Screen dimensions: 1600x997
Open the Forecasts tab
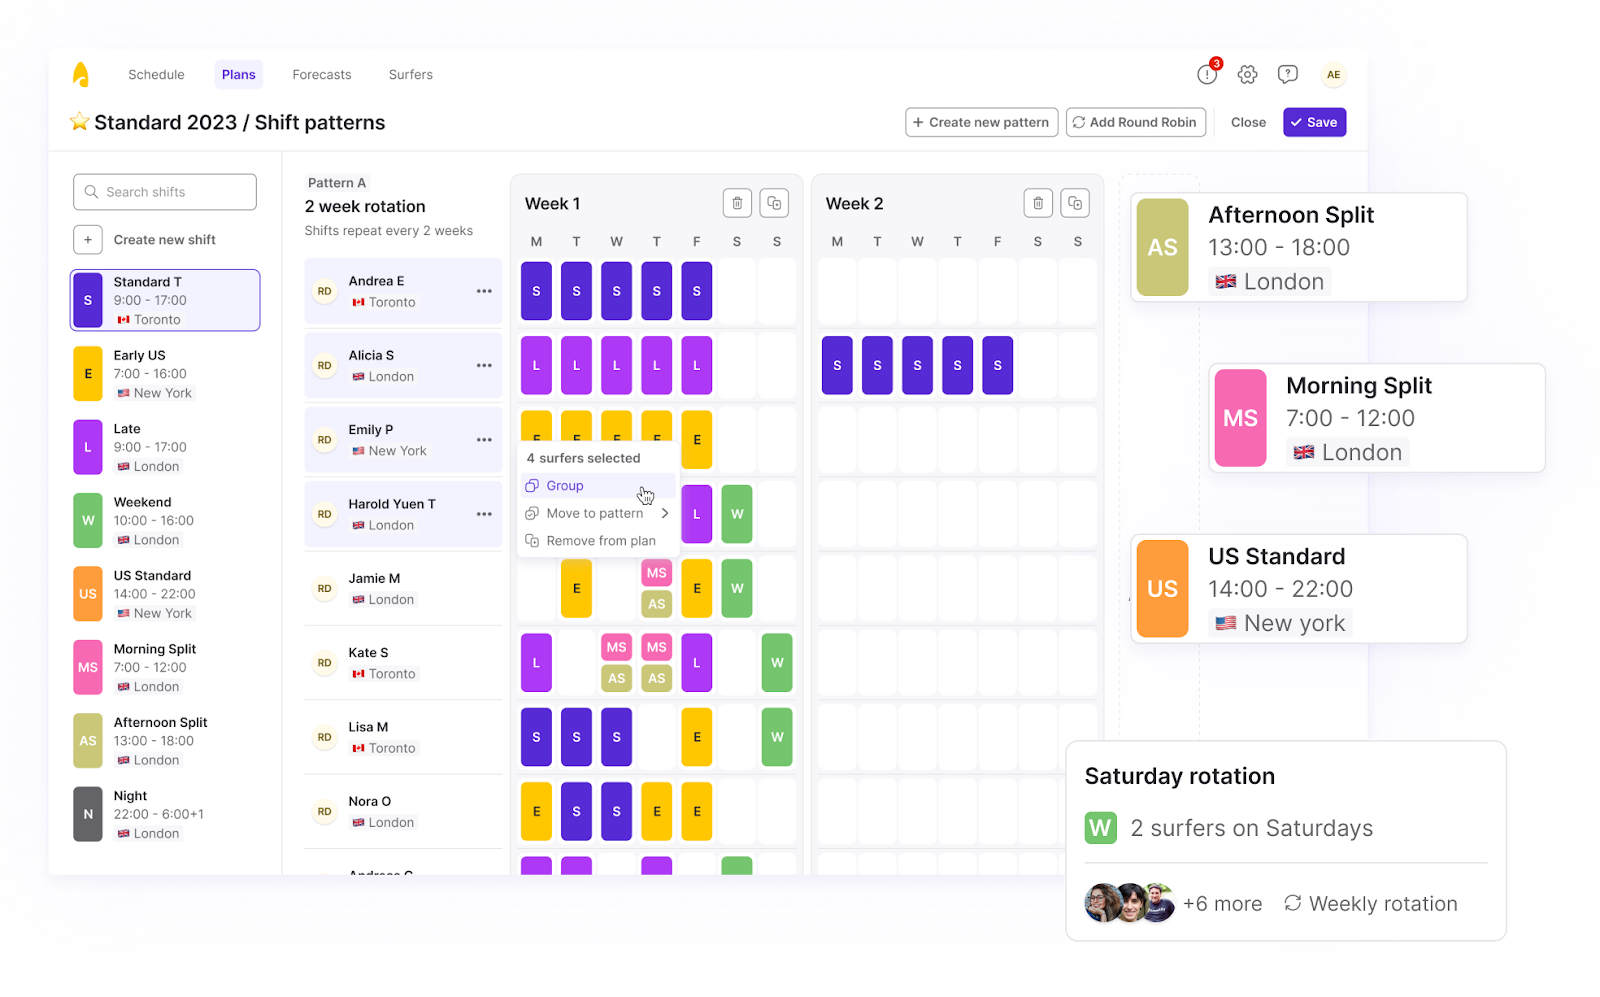pyautogui.click(x=322, y=74)
